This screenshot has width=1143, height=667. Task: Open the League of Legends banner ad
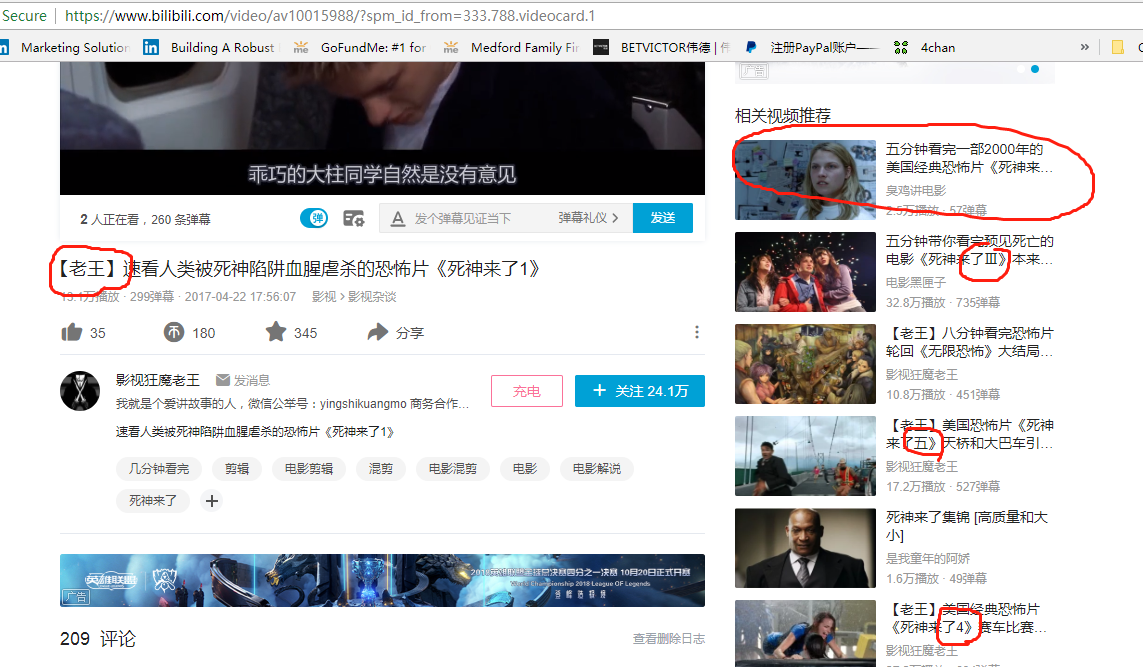click(x=382, y=580)
